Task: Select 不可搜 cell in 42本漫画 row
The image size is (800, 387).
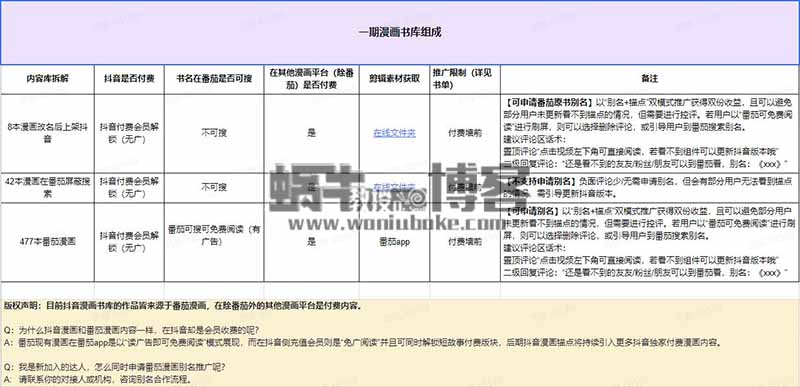Action: 214,188
